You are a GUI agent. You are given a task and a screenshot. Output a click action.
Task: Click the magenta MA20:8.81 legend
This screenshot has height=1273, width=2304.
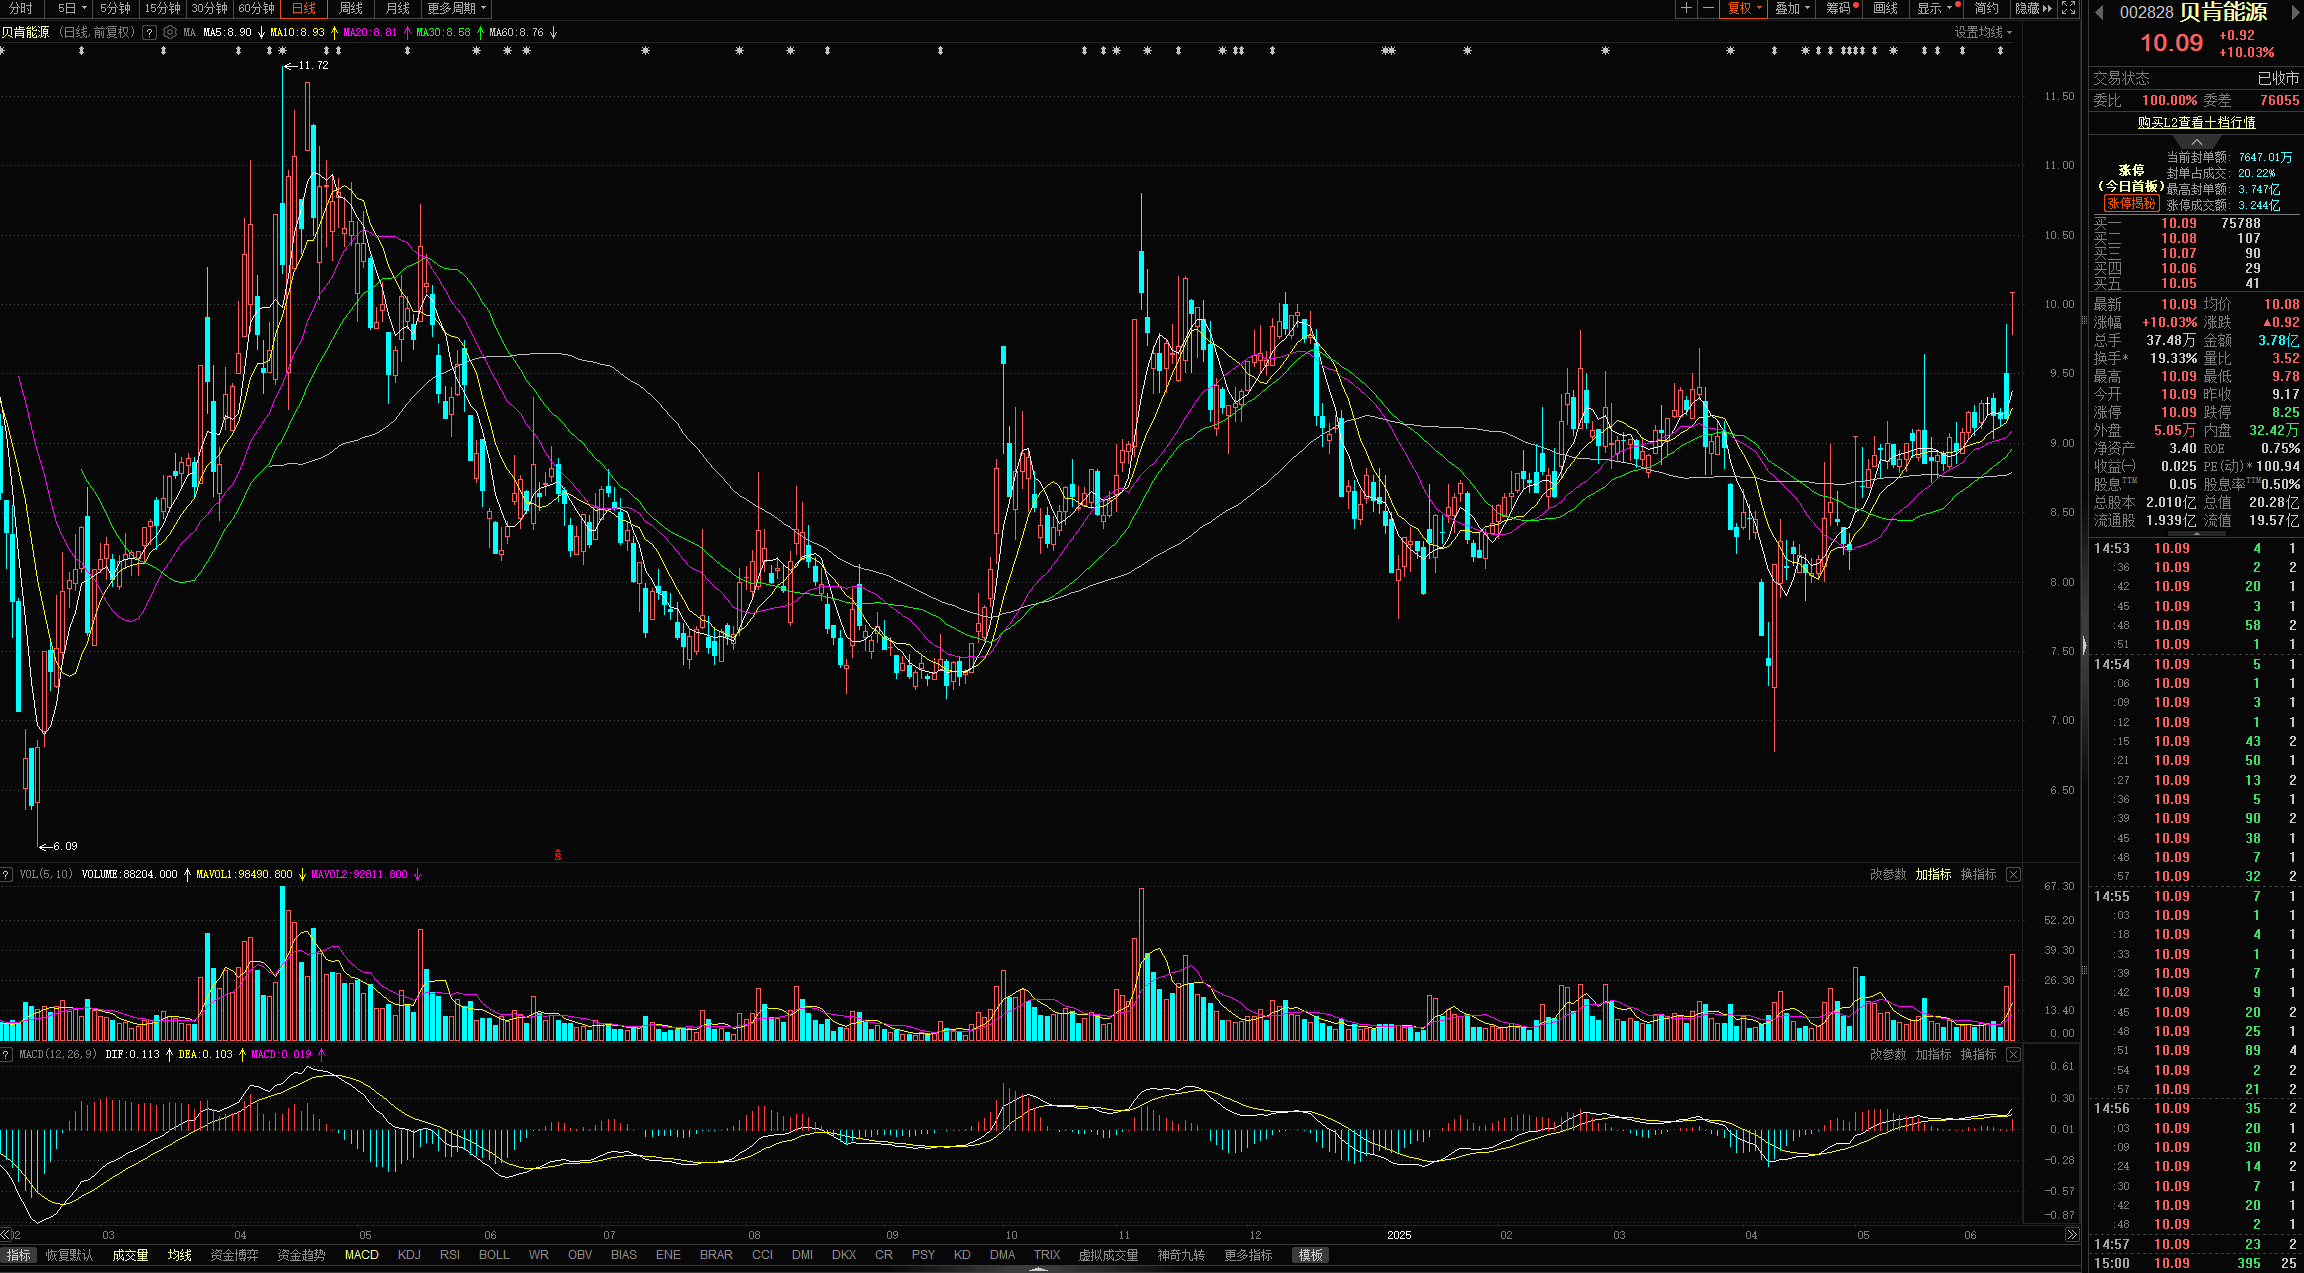pyautogui.click(x=370, y=32)
